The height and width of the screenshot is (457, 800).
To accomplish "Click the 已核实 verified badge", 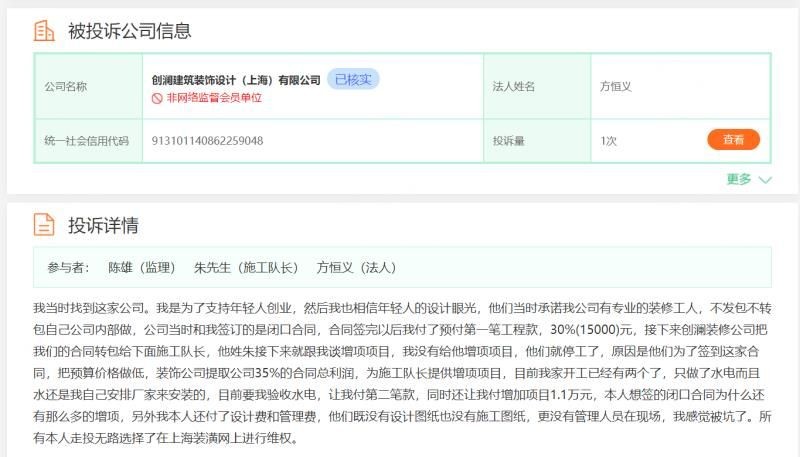I will click(x=352, y=79).
